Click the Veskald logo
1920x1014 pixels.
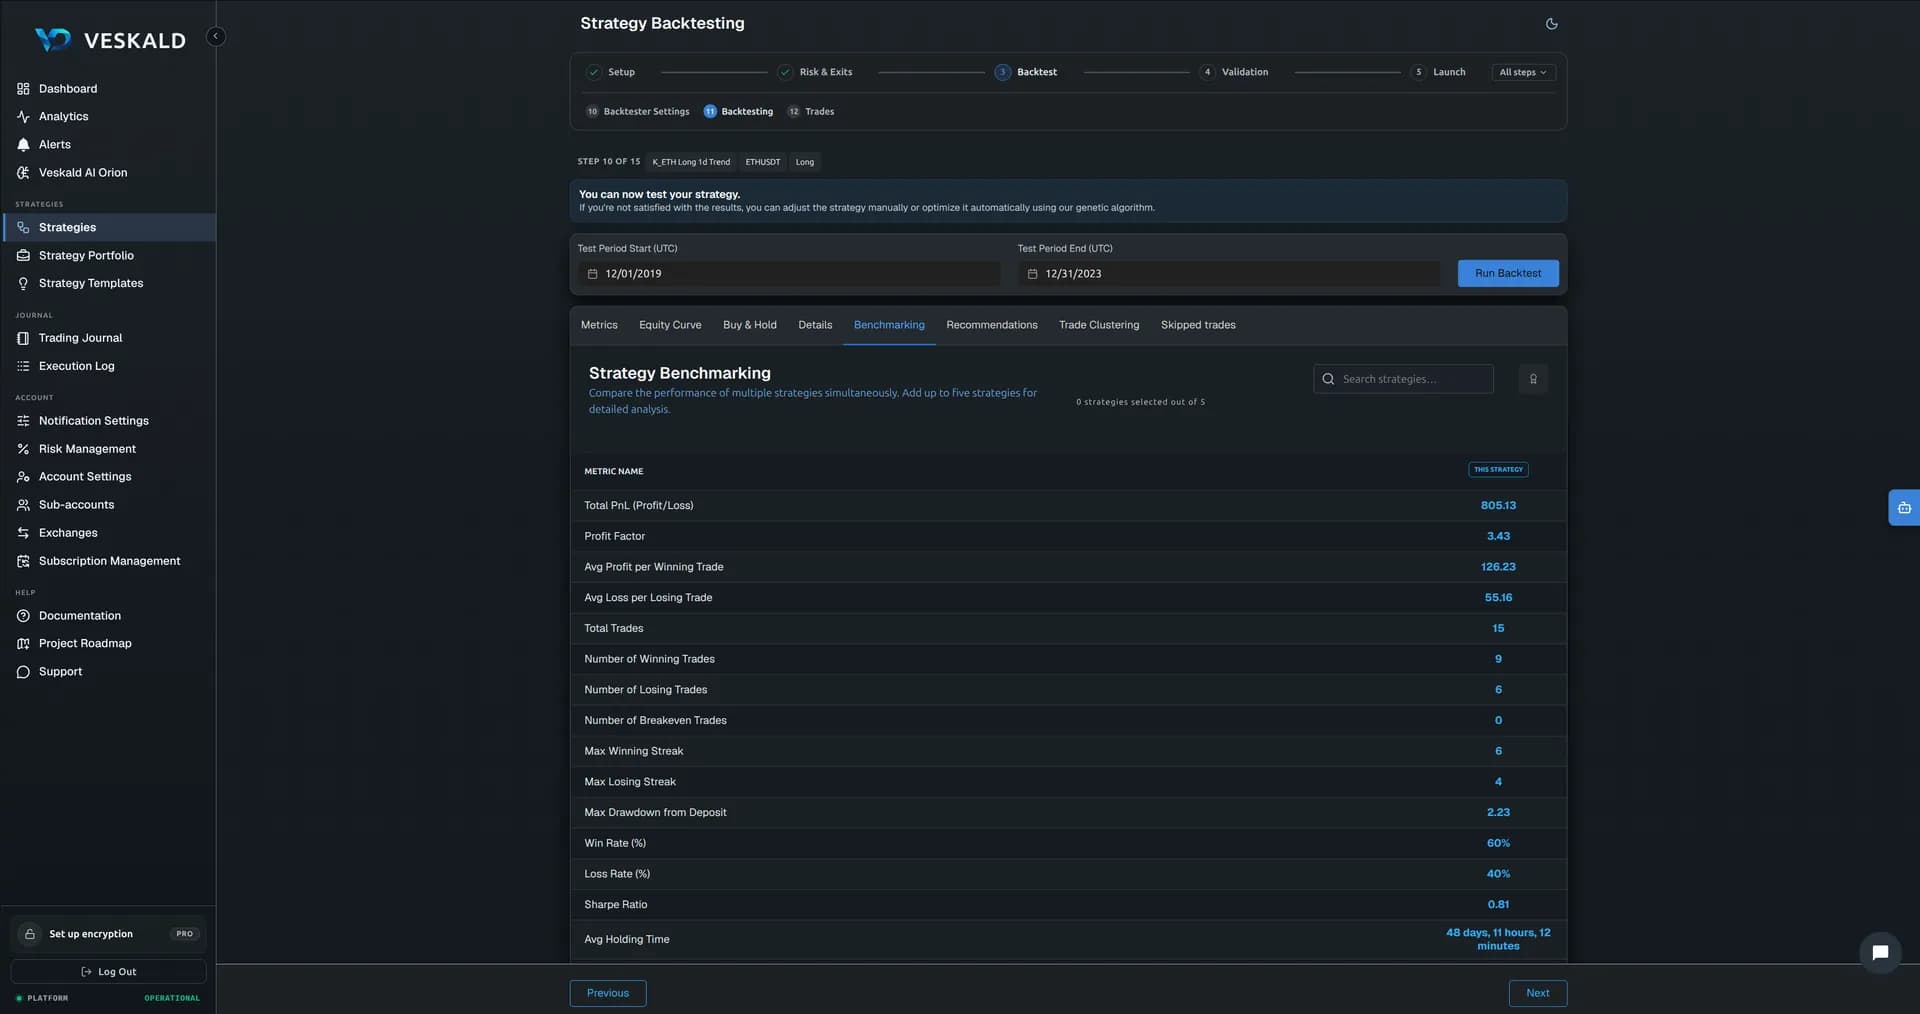pos(110,40)
